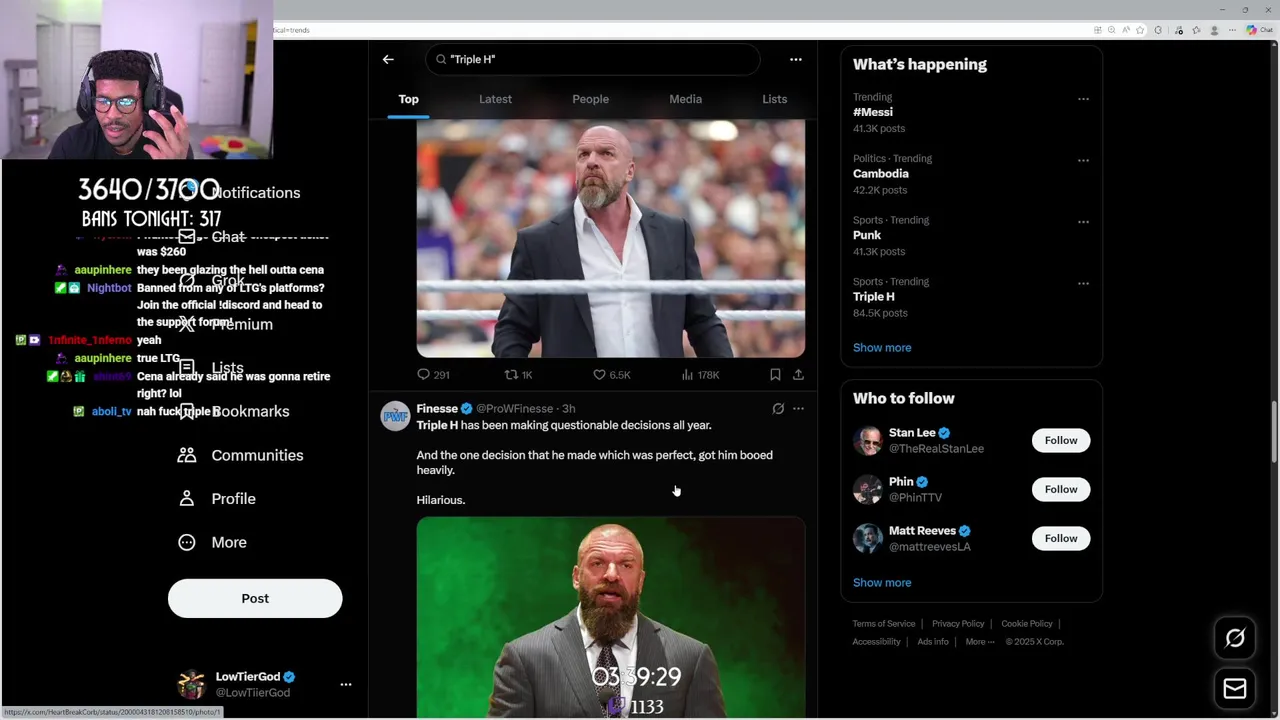Open Finesse's profile avatar
The width and height of the screenshot is (1280, 720).
[395, 416]
